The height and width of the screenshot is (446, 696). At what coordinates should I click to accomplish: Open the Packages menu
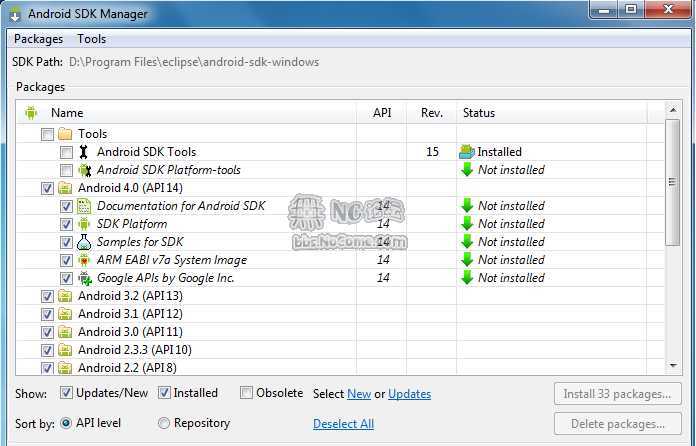39,39
